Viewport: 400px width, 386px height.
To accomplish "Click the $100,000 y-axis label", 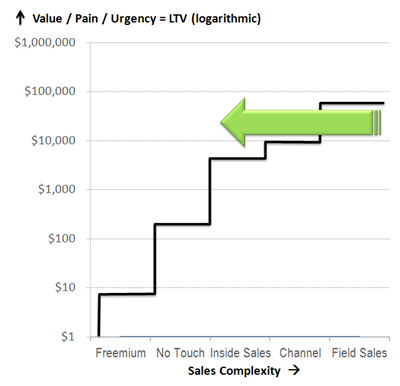I will pyautogui.click(x=50, y=91).
